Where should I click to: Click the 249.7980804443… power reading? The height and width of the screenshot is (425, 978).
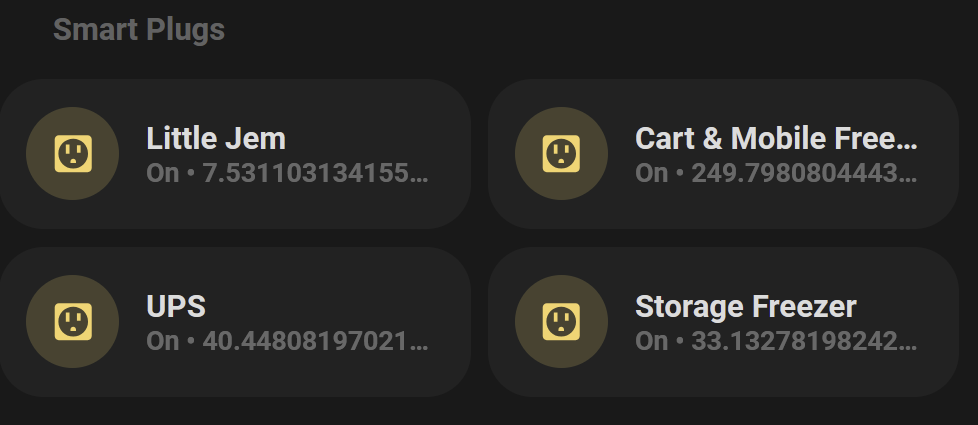click(805, 173)
